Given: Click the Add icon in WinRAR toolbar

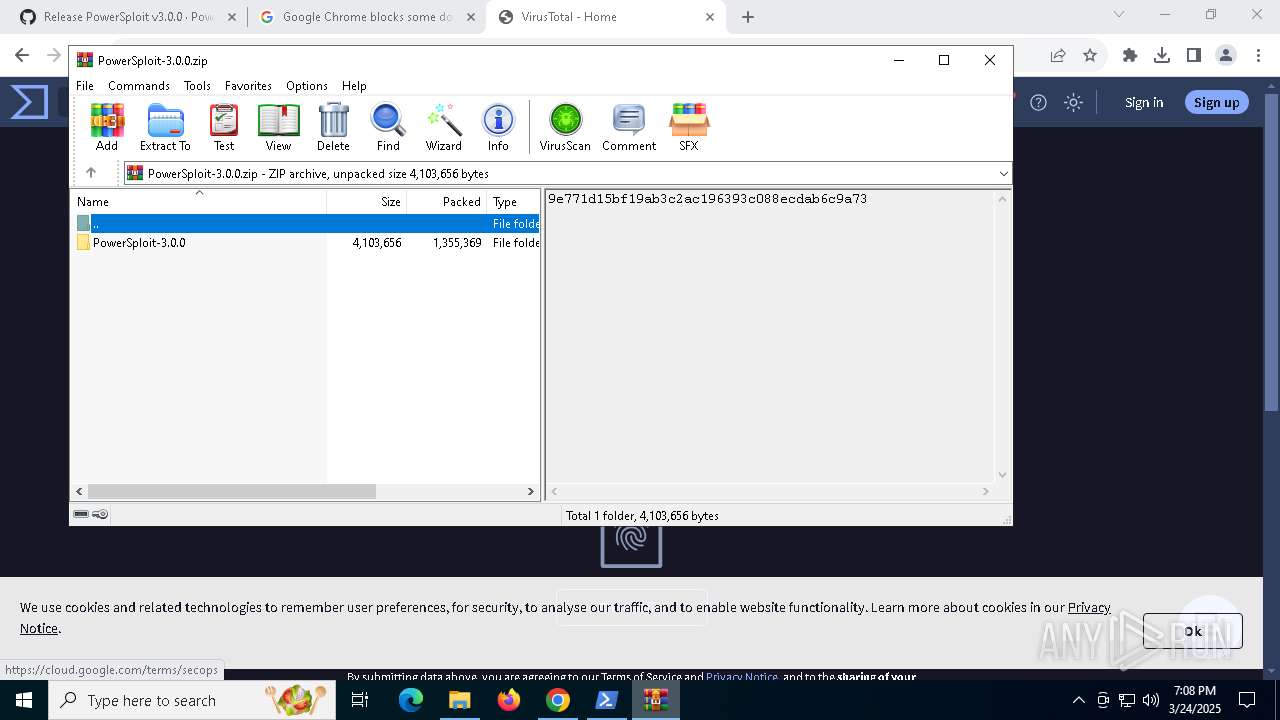Looking at the screenshot, I should click(x=107, y=127).
